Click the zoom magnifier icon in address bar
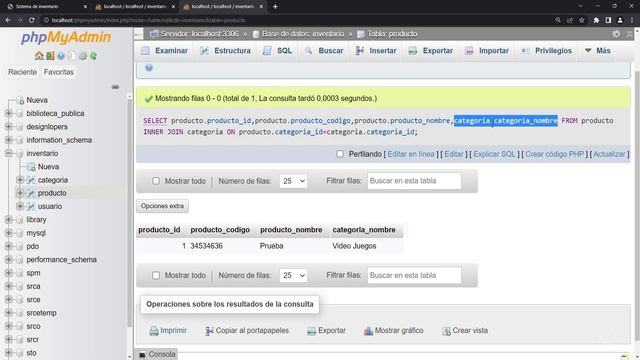640x360 pixels. tap(558, 20)
